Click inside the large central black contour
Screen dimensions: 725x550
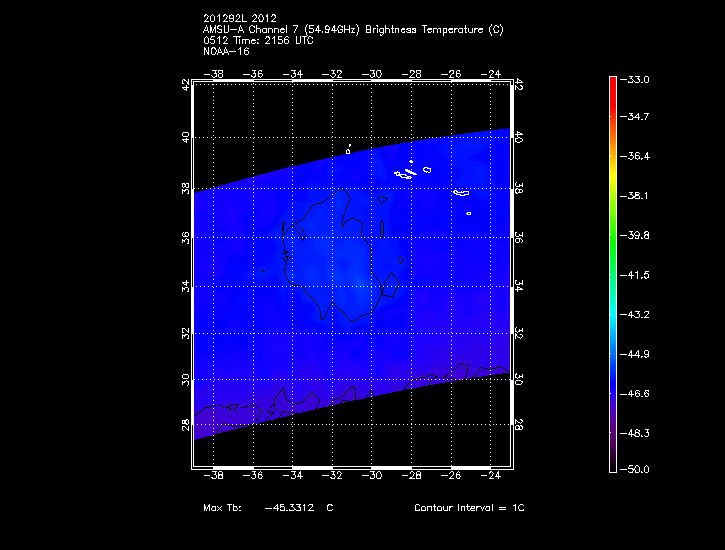[335, 265]
